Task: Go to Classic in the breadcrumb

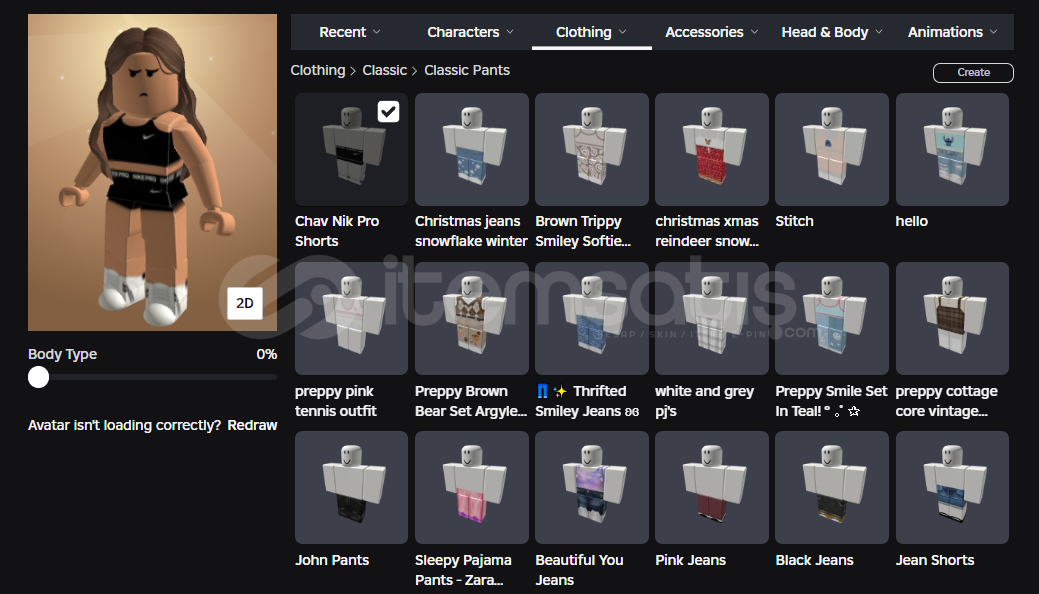Action: click(385, 70)
